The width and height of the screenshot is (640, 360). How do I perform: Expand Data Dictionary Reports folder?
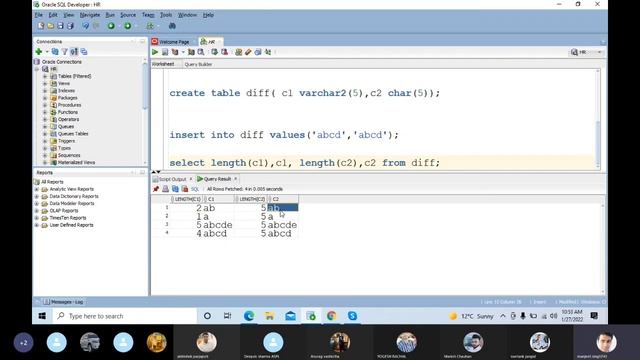coord(37,196)
